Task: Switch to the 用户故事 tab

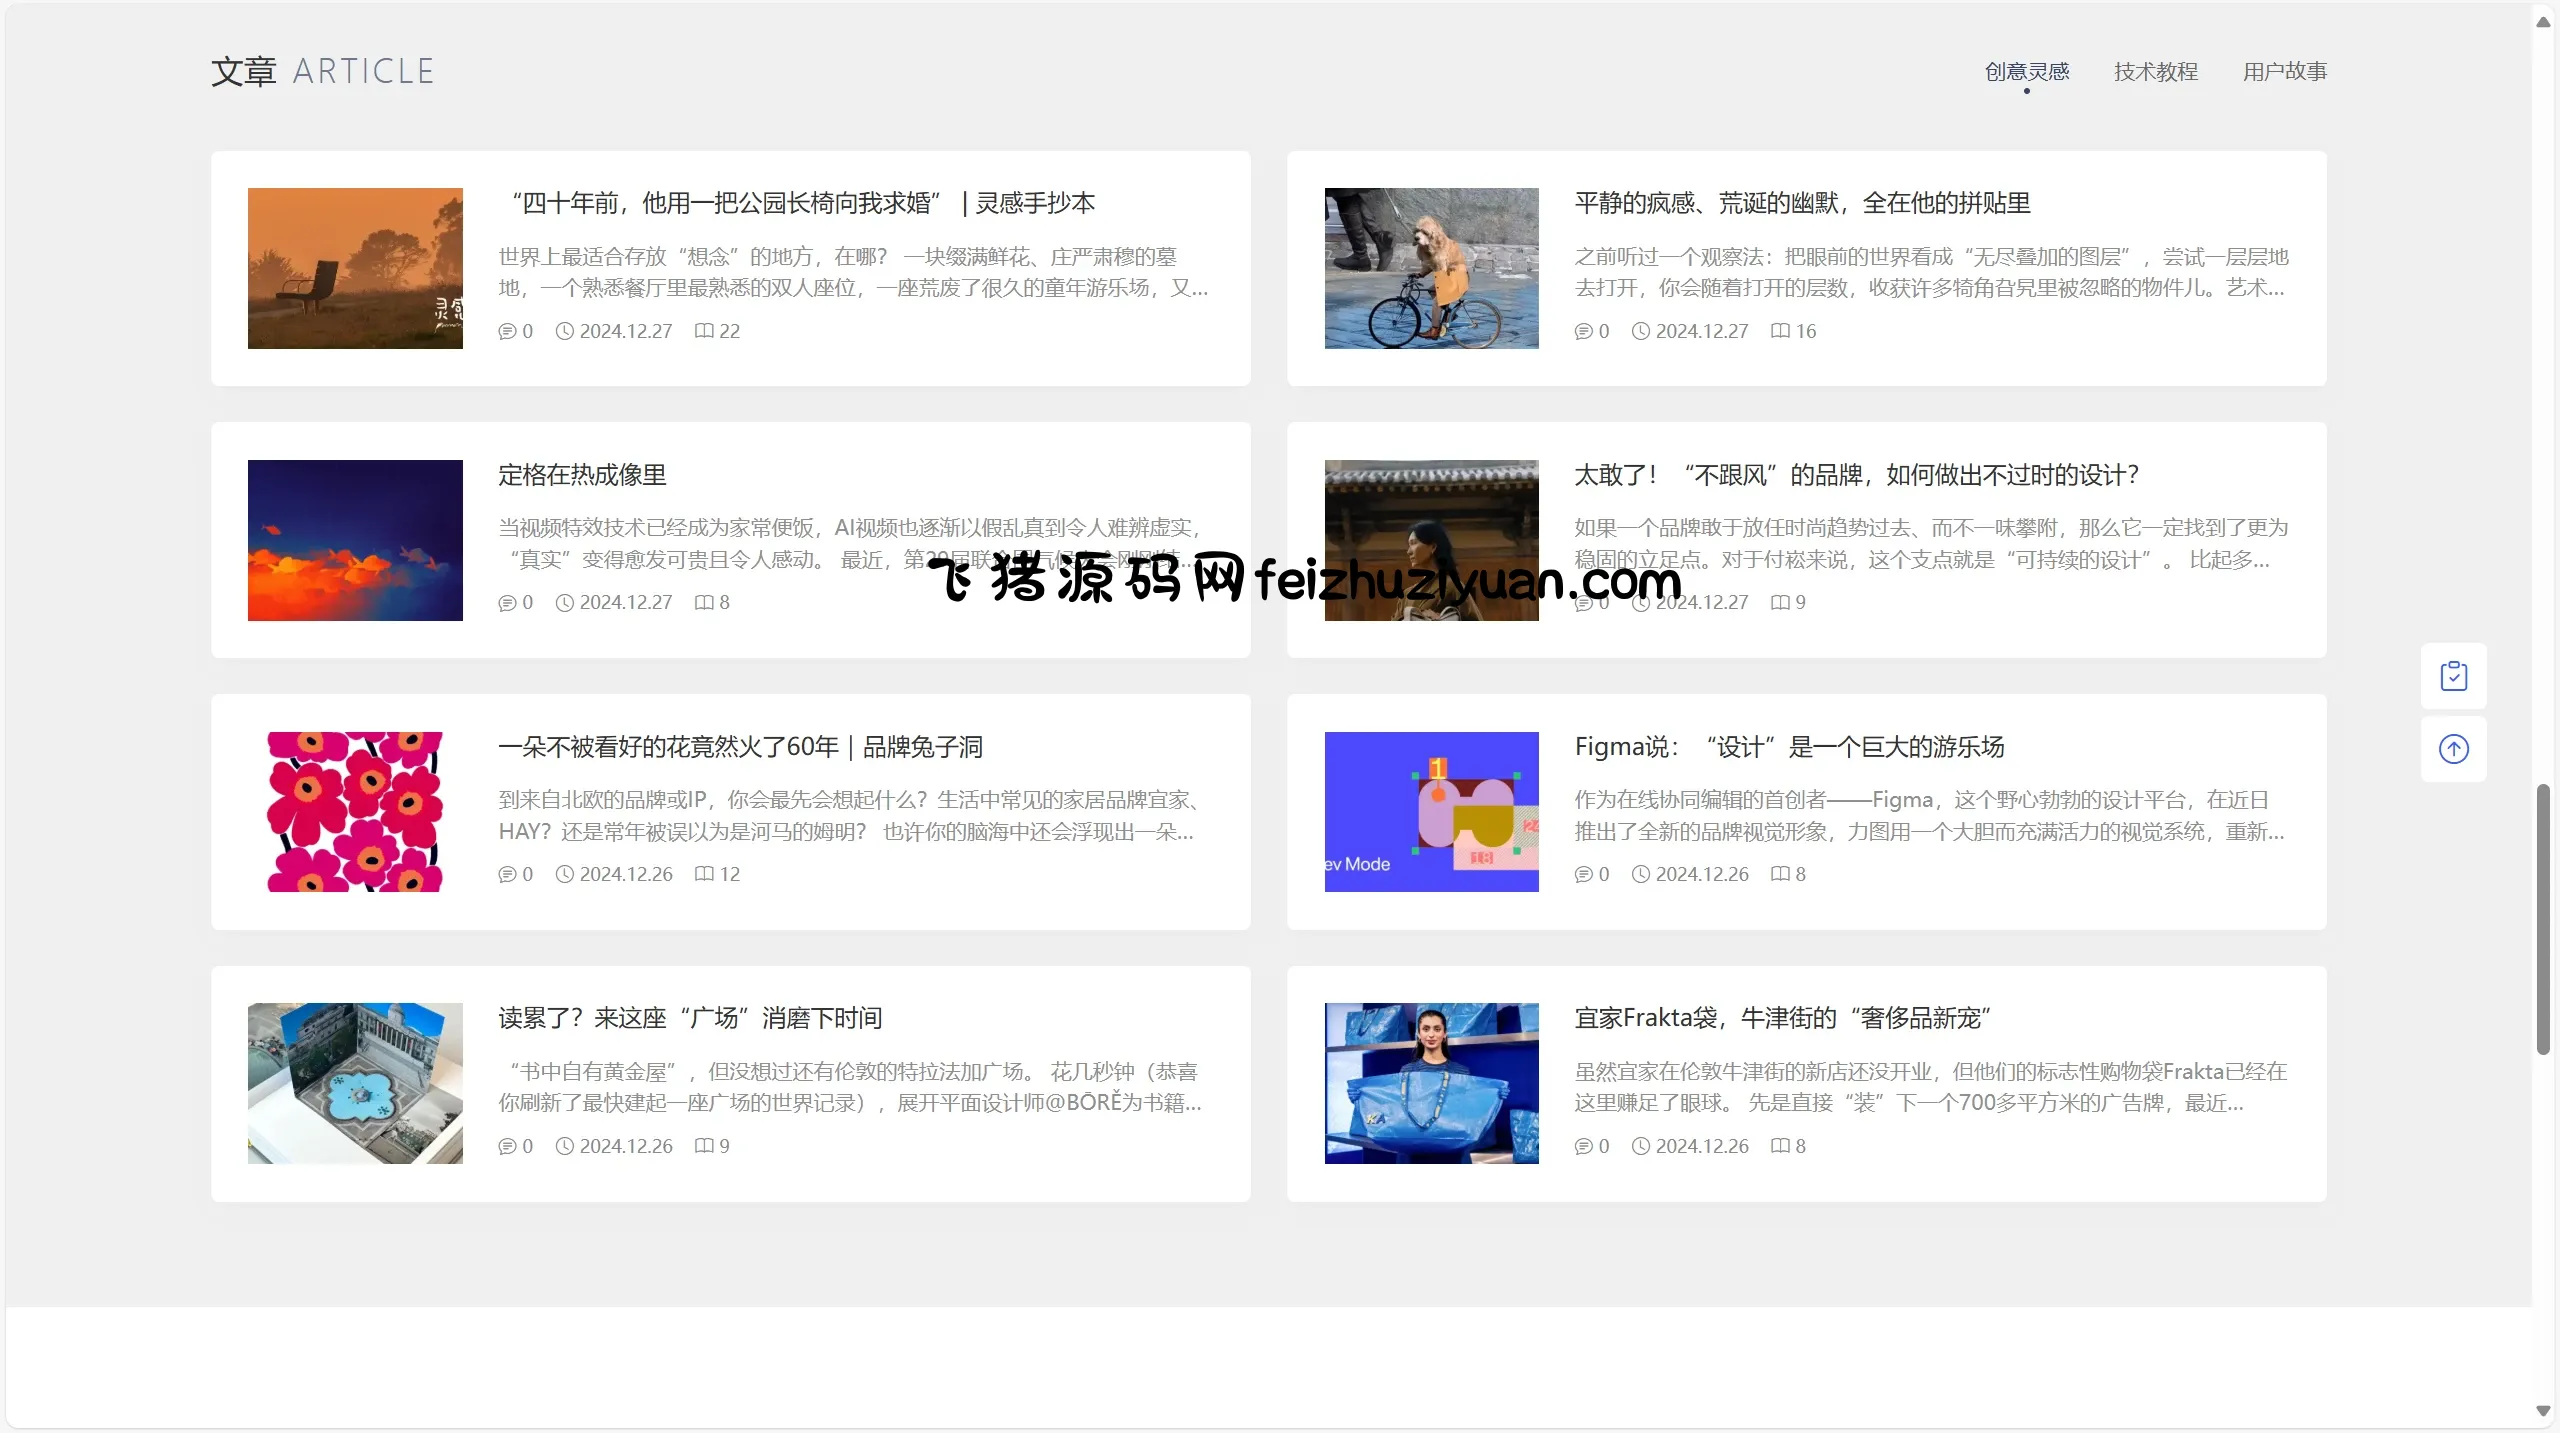Action: [x=2284, y=72]
